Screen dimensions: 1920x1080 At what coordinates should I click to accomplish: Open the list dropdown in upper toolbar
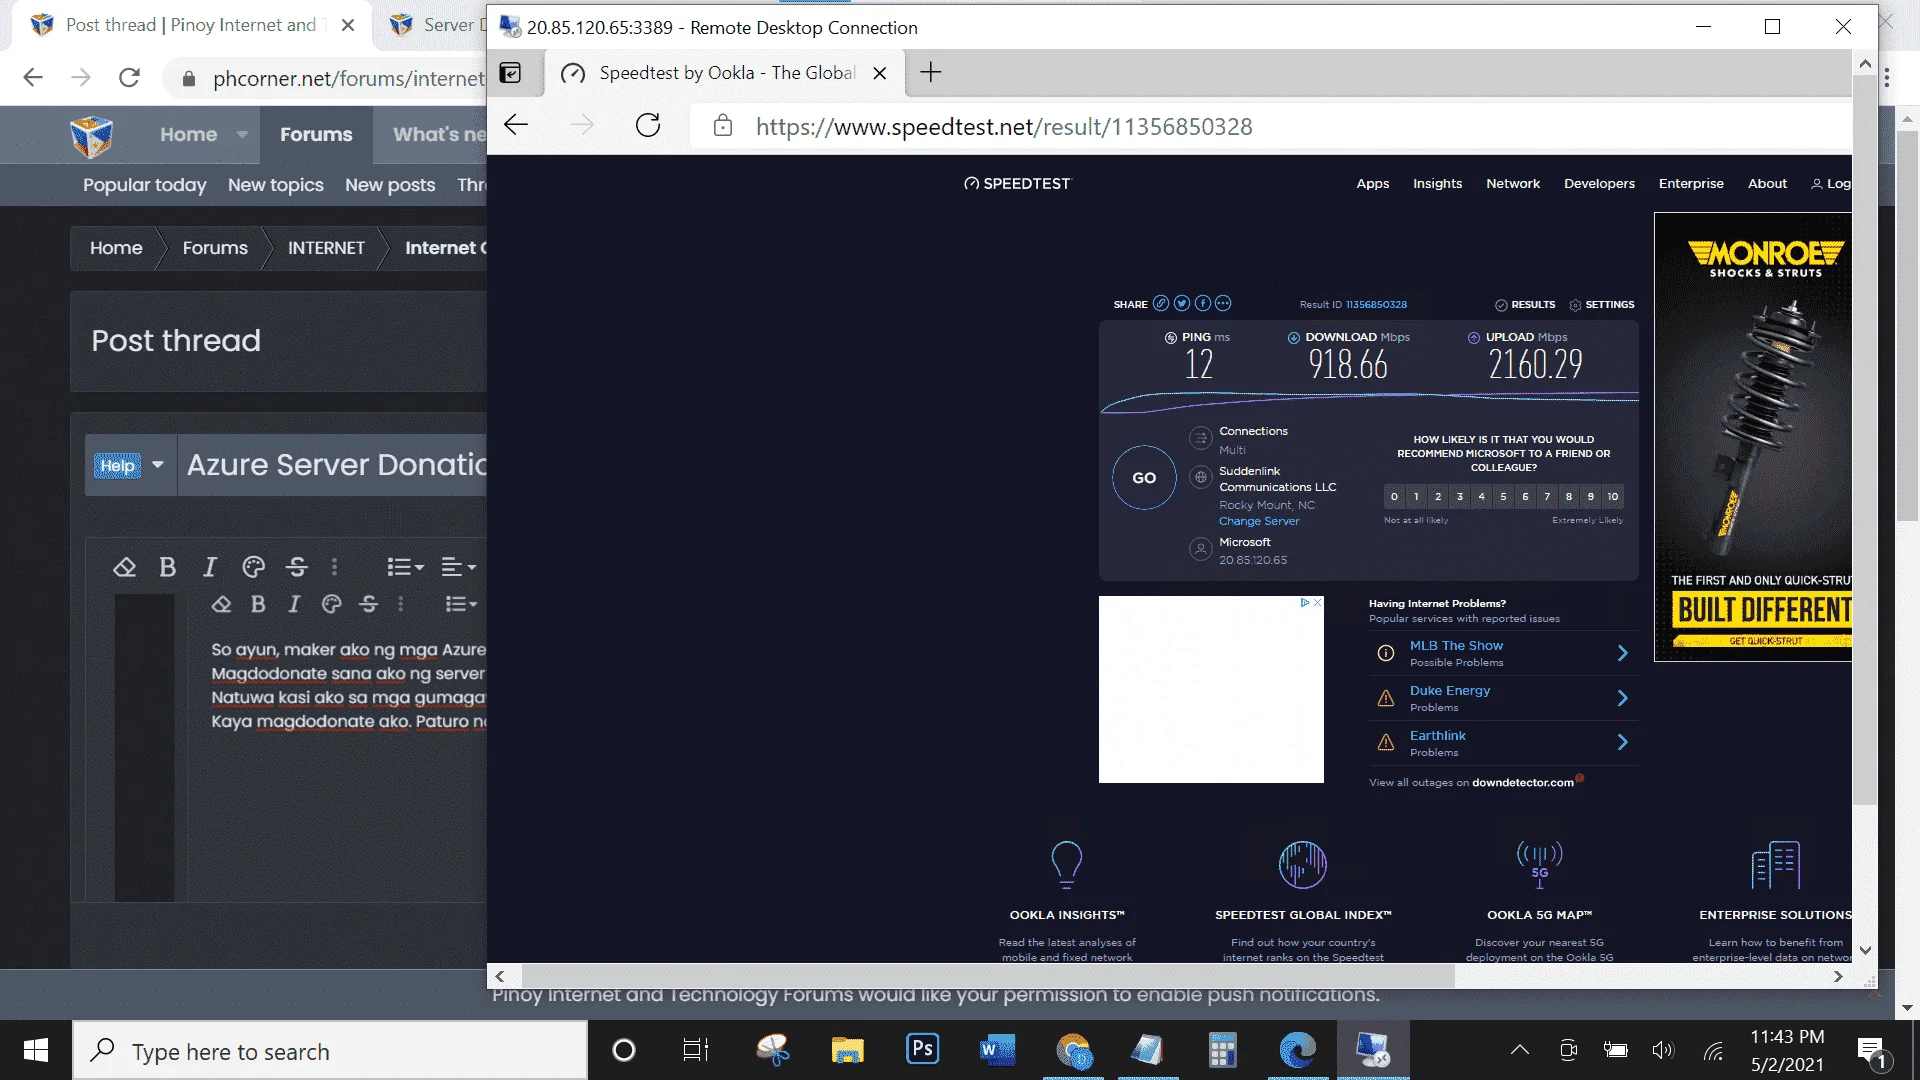point(405,568)
